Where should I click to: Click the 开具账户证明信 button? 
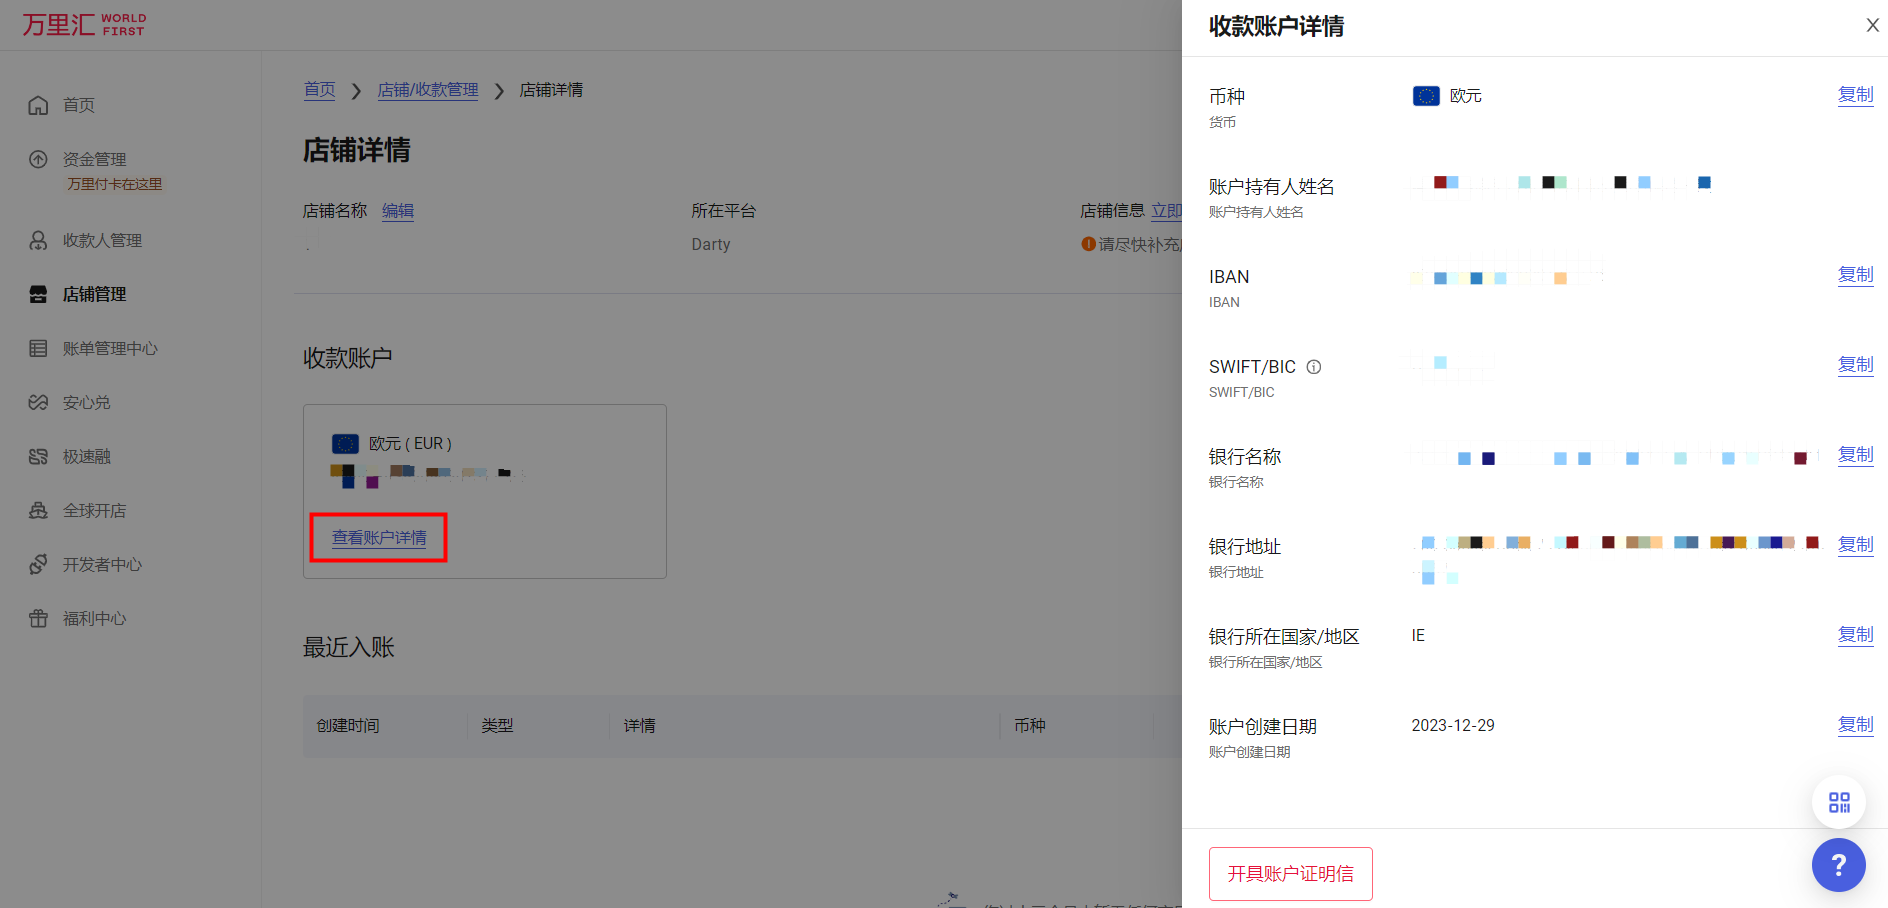pyautogui.click(x=1290, y=873)
